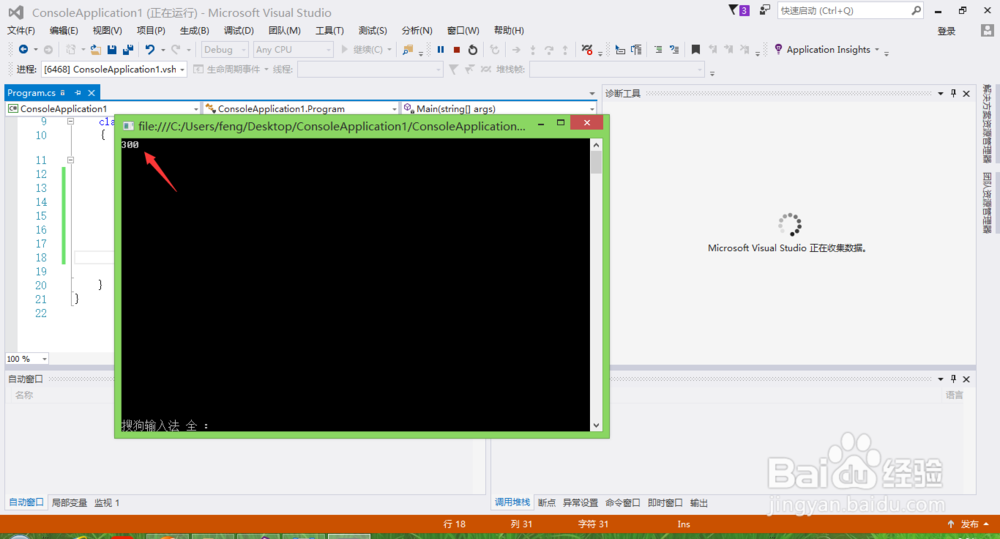
Task: Open the ConsoleApplication1 project scope dropdown
Action: 103,108
